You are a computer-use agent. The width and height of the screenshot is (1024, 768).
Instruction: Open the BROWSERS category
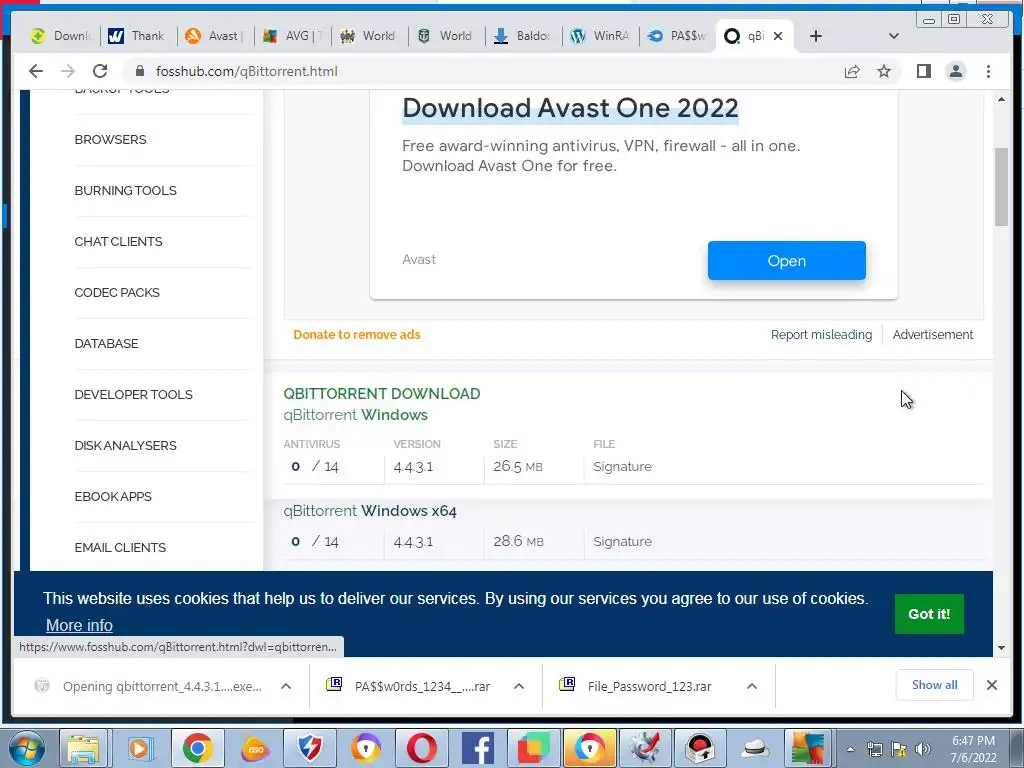tap(110, 140)
